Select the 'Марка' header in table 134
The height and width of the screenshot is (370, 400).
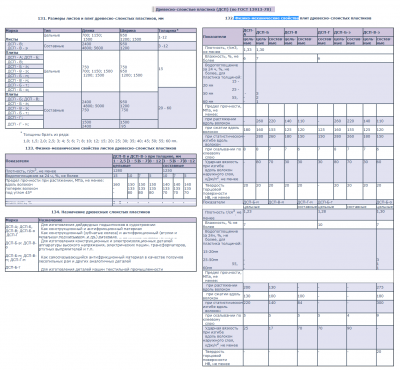[x=22, y=220]
